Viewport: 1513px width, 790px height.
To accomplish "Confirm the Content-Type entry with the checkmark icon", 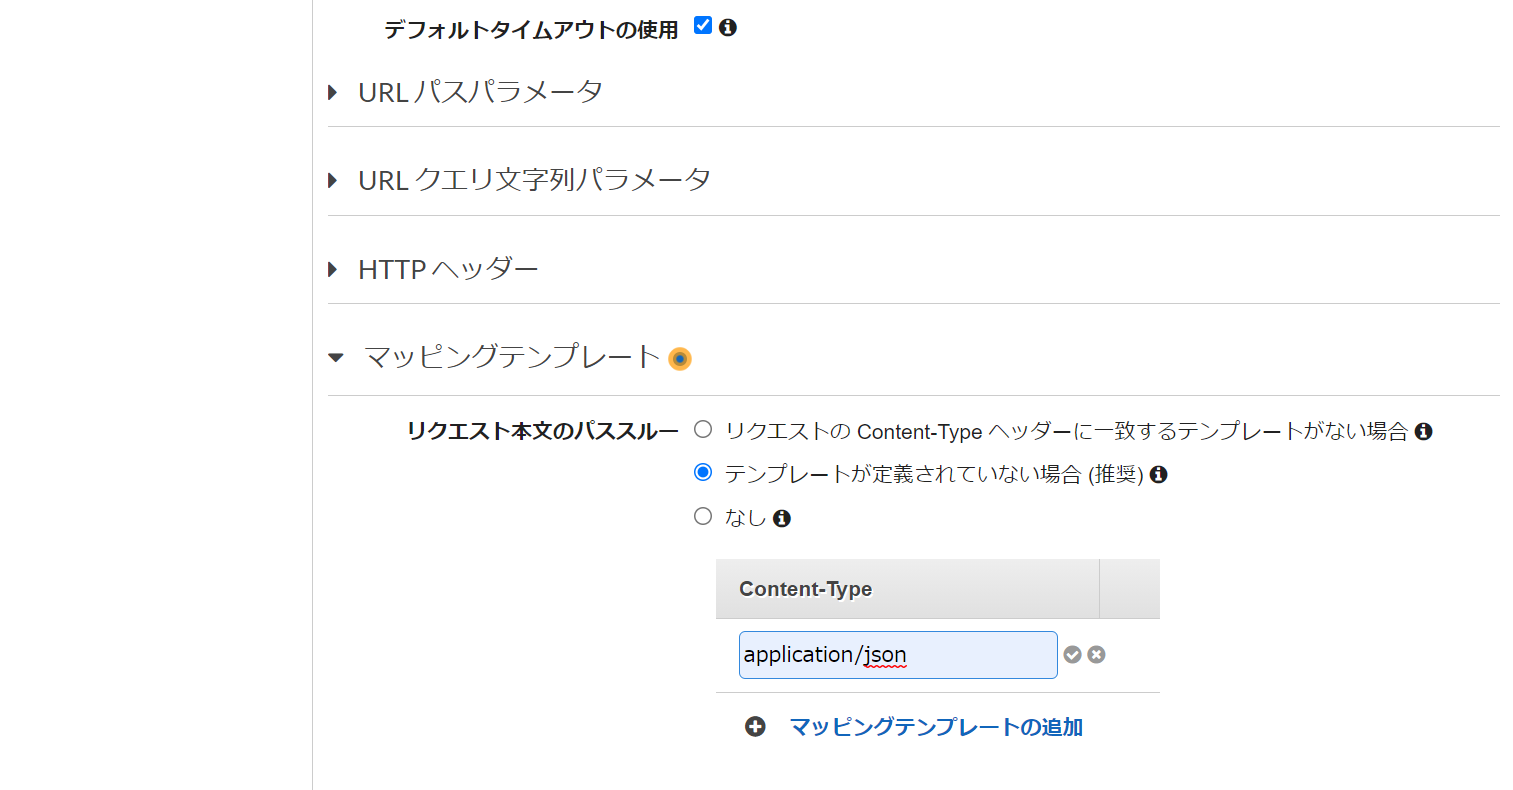I will 1071,654.
